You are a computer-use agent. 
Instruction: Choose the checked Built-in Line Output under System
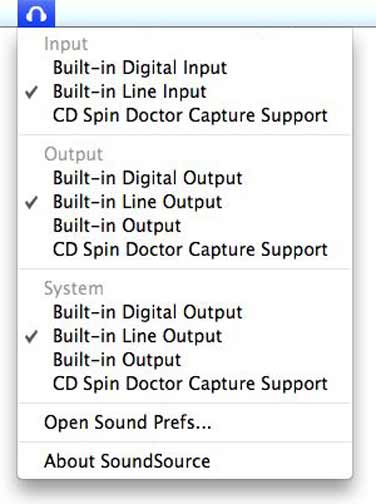tap(185, 336)
